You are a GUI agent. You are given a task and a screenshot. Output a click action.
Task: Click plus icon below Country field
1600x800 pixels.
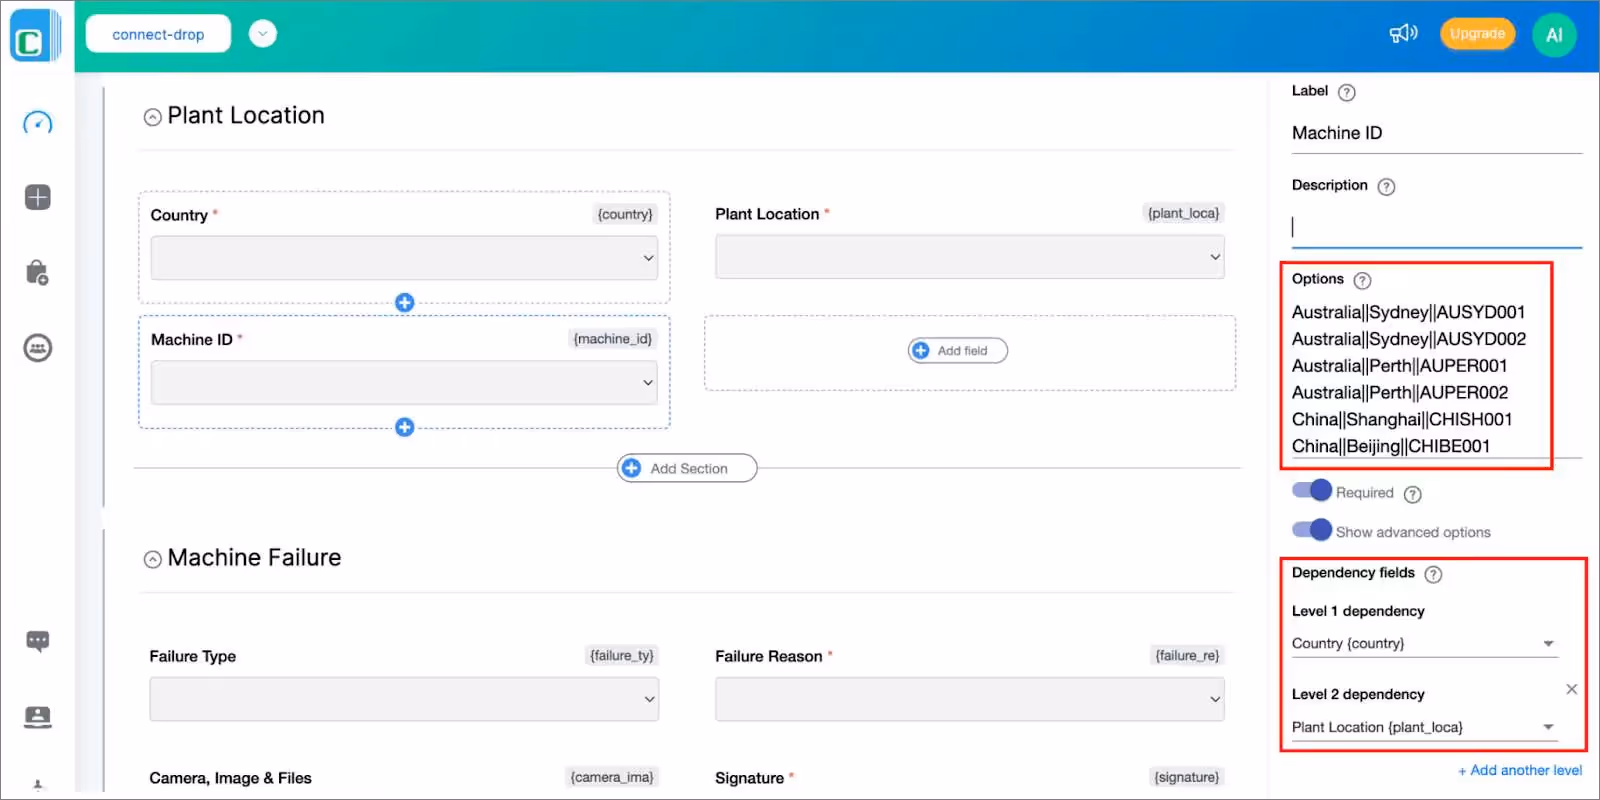point(404,302)
